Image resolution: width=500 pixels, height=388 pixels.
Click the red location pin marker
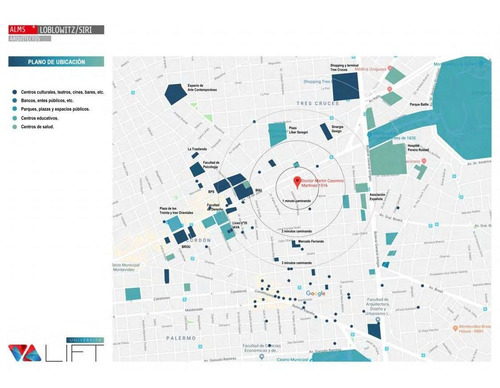point(297,182)
